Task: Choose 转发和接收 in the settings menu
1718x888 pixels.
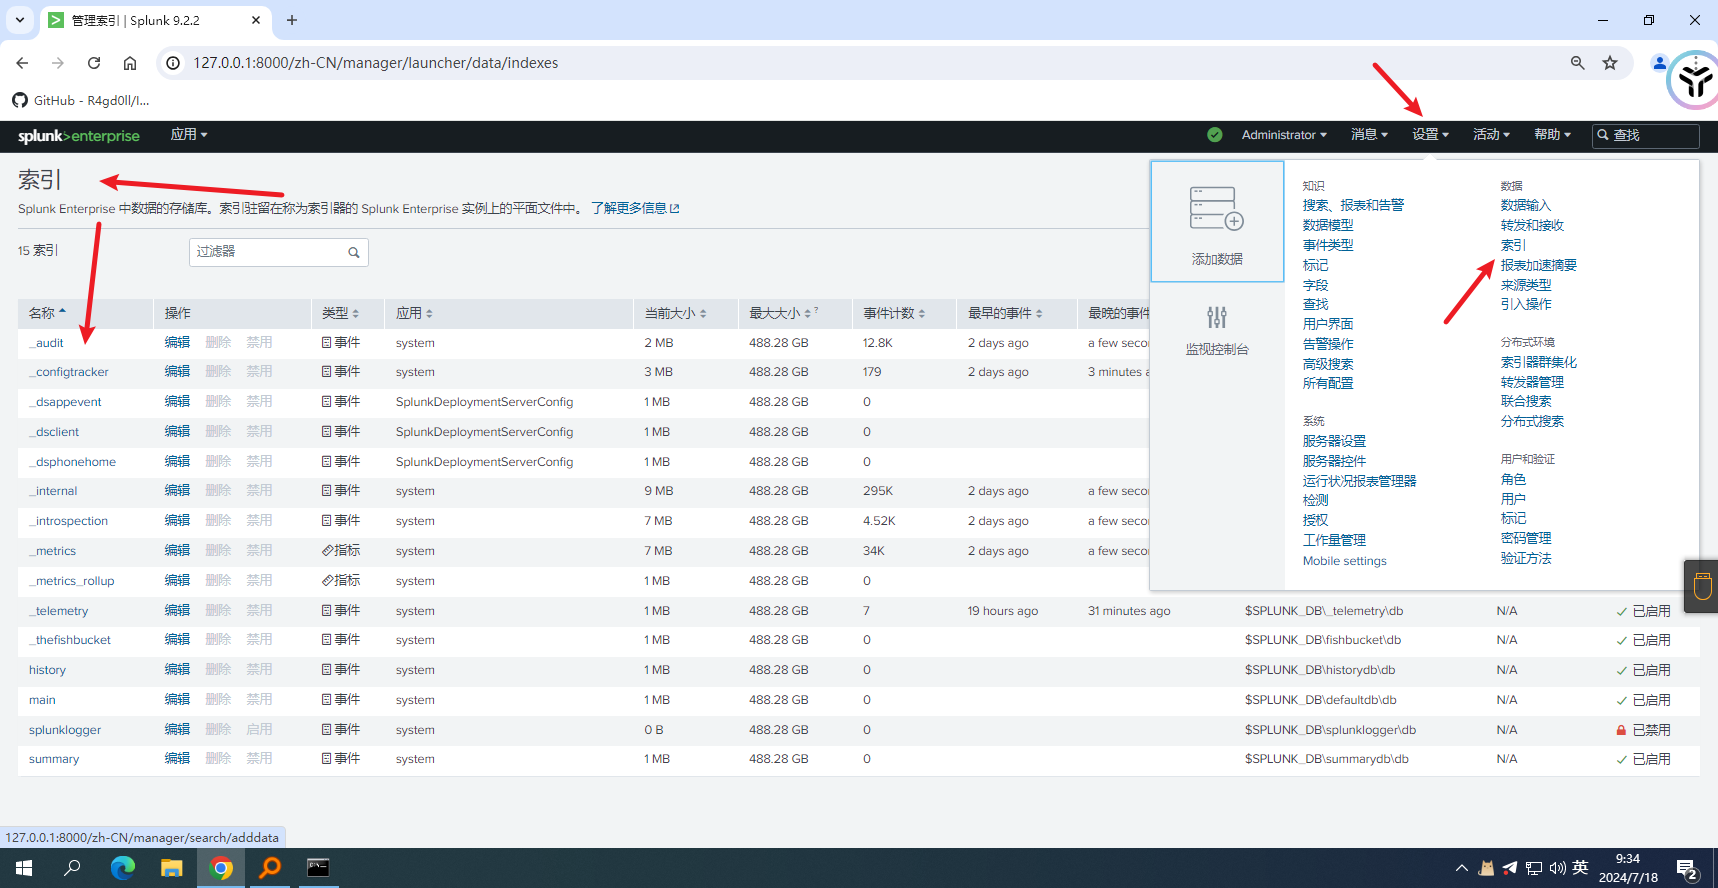Action: click(1532, 225)
